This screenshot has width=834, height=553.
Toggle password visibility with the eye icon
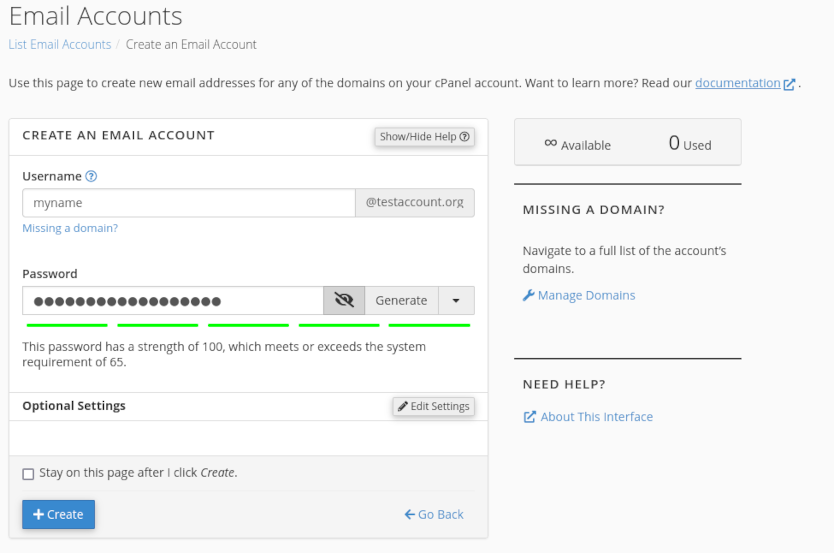tap(344, 300)
